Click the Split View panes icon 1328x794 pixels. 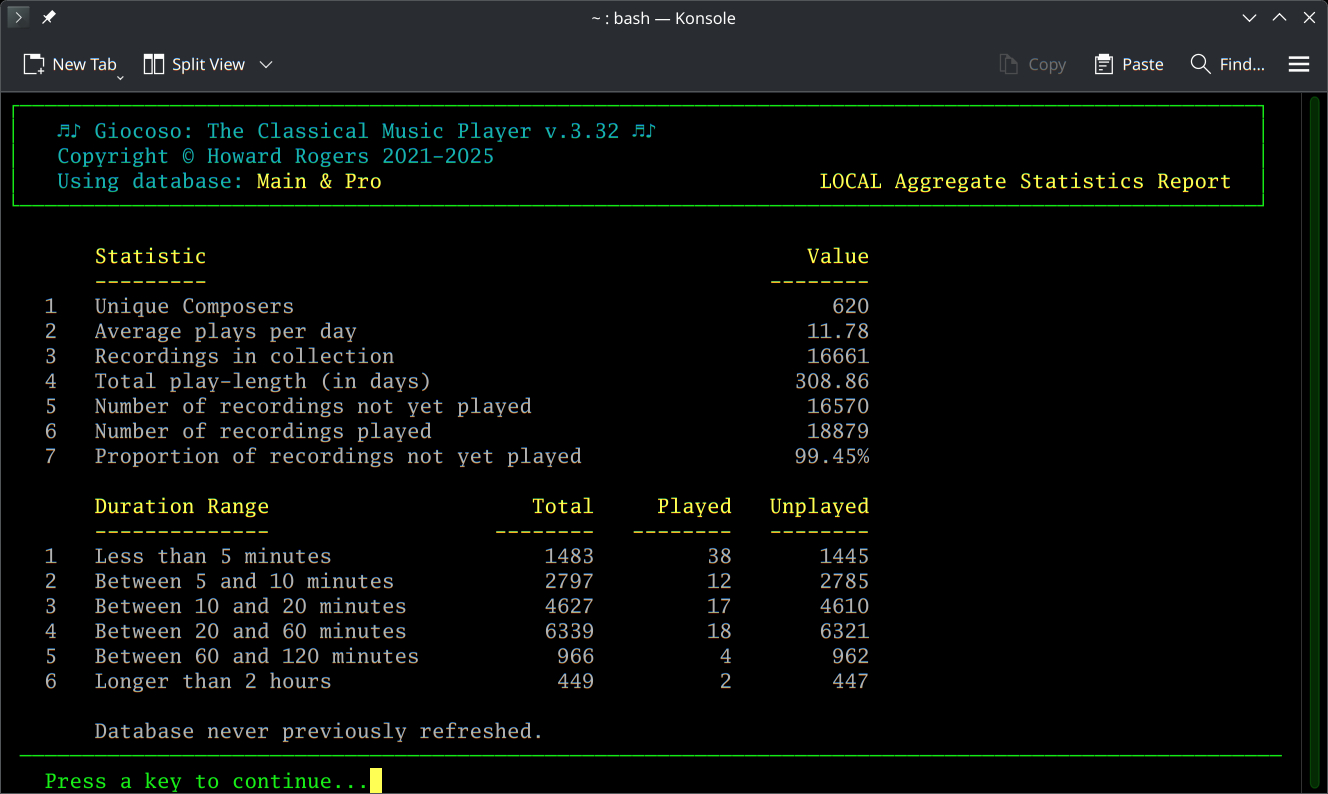[x=155, y=63]
